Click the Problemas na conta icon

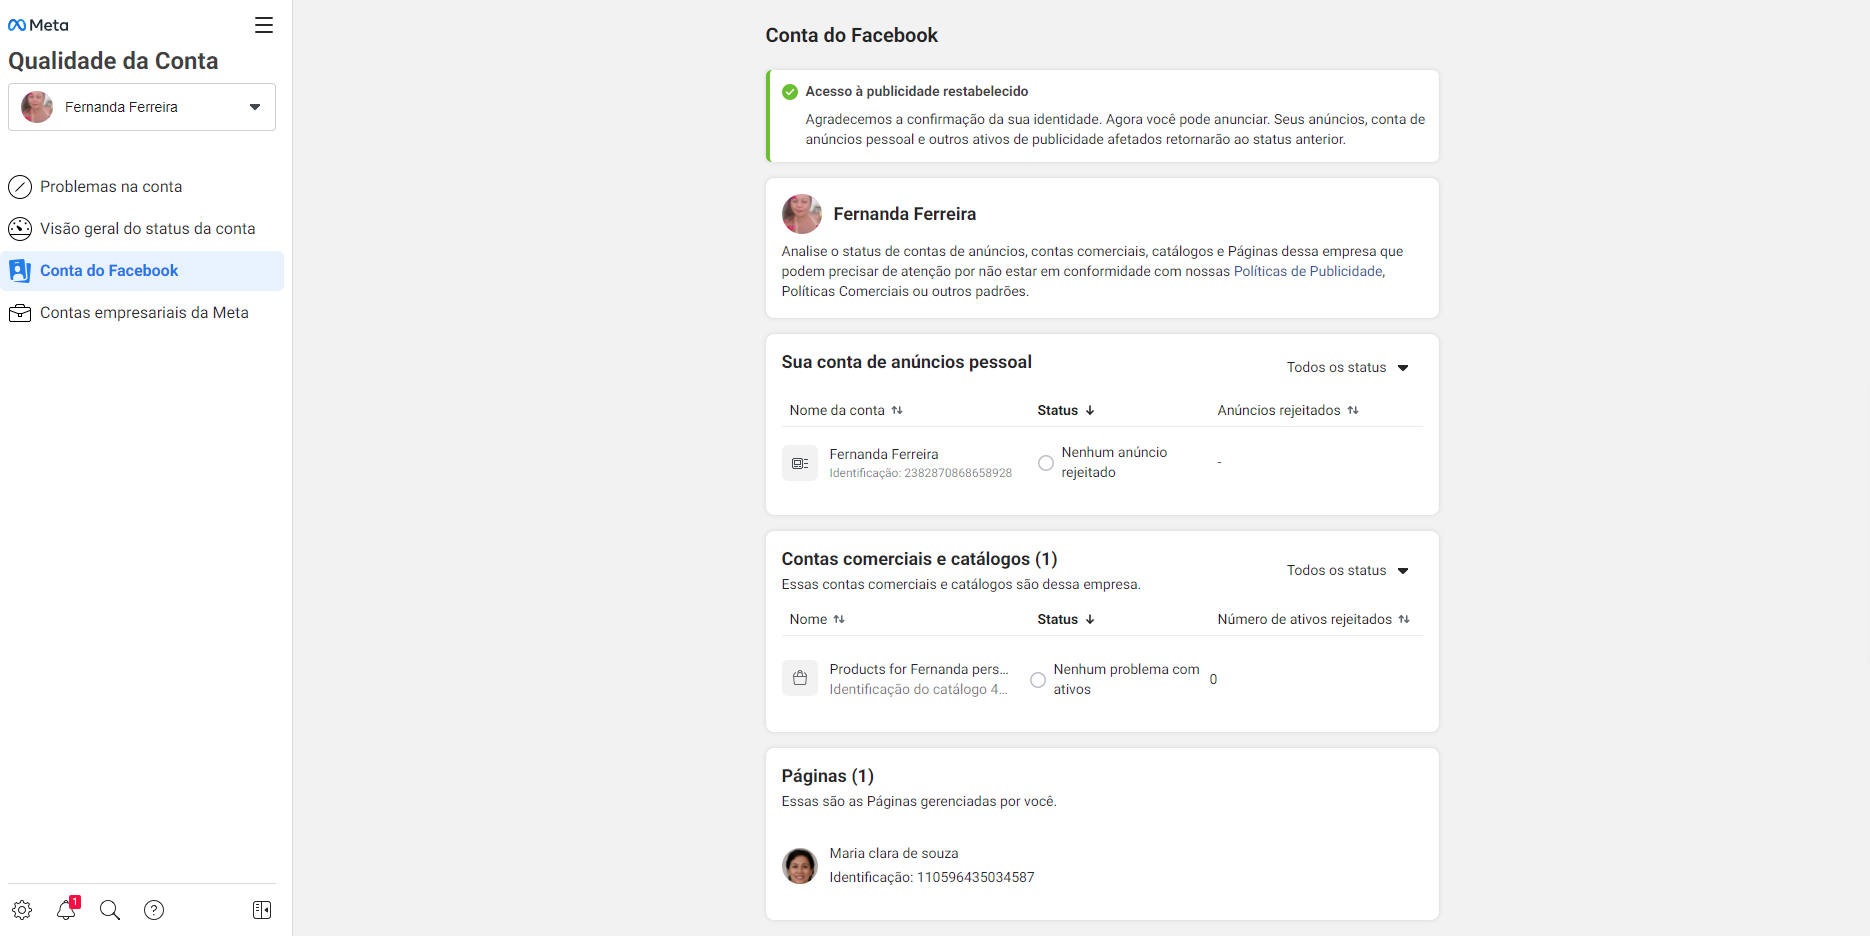click(x=20, y=187)
